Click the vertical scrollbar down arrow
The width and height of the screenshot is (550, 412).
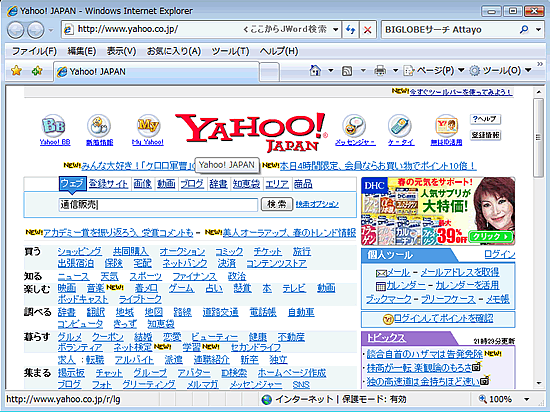pos(538,383)
